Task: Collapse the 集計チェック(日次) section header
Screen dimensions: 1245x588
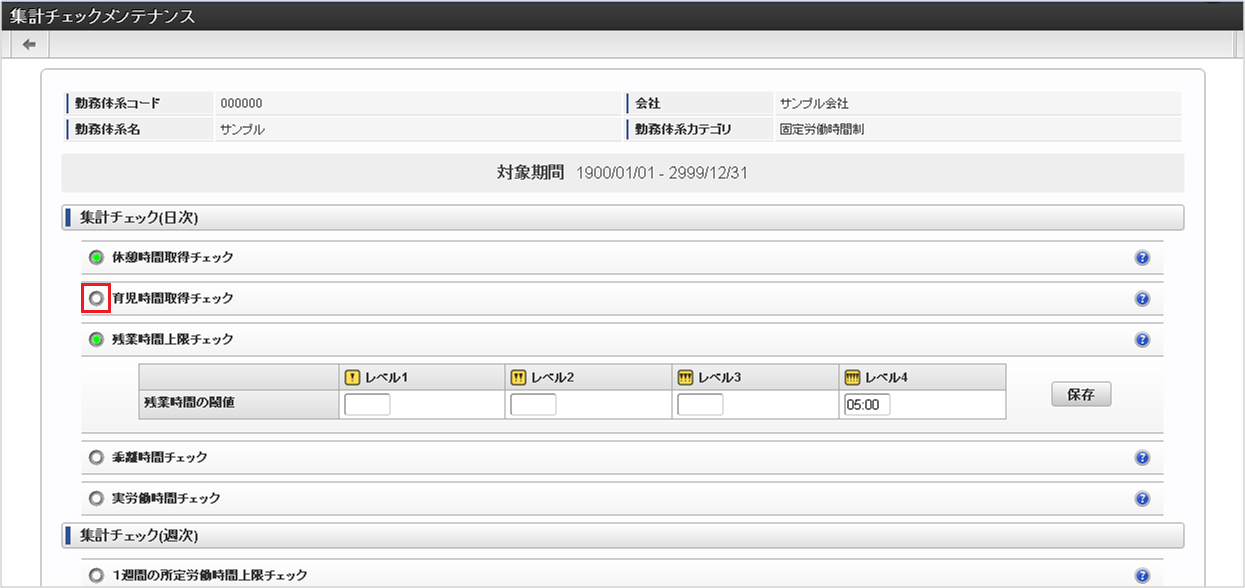Action: [623, 218]
